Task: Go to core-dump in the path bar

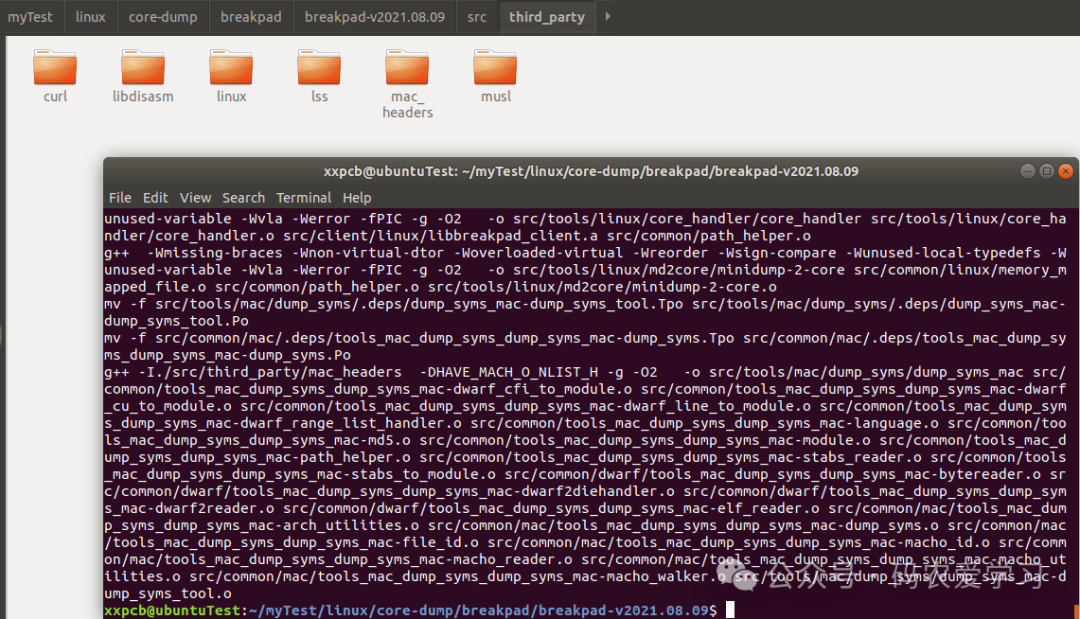Action: point(163,17)
